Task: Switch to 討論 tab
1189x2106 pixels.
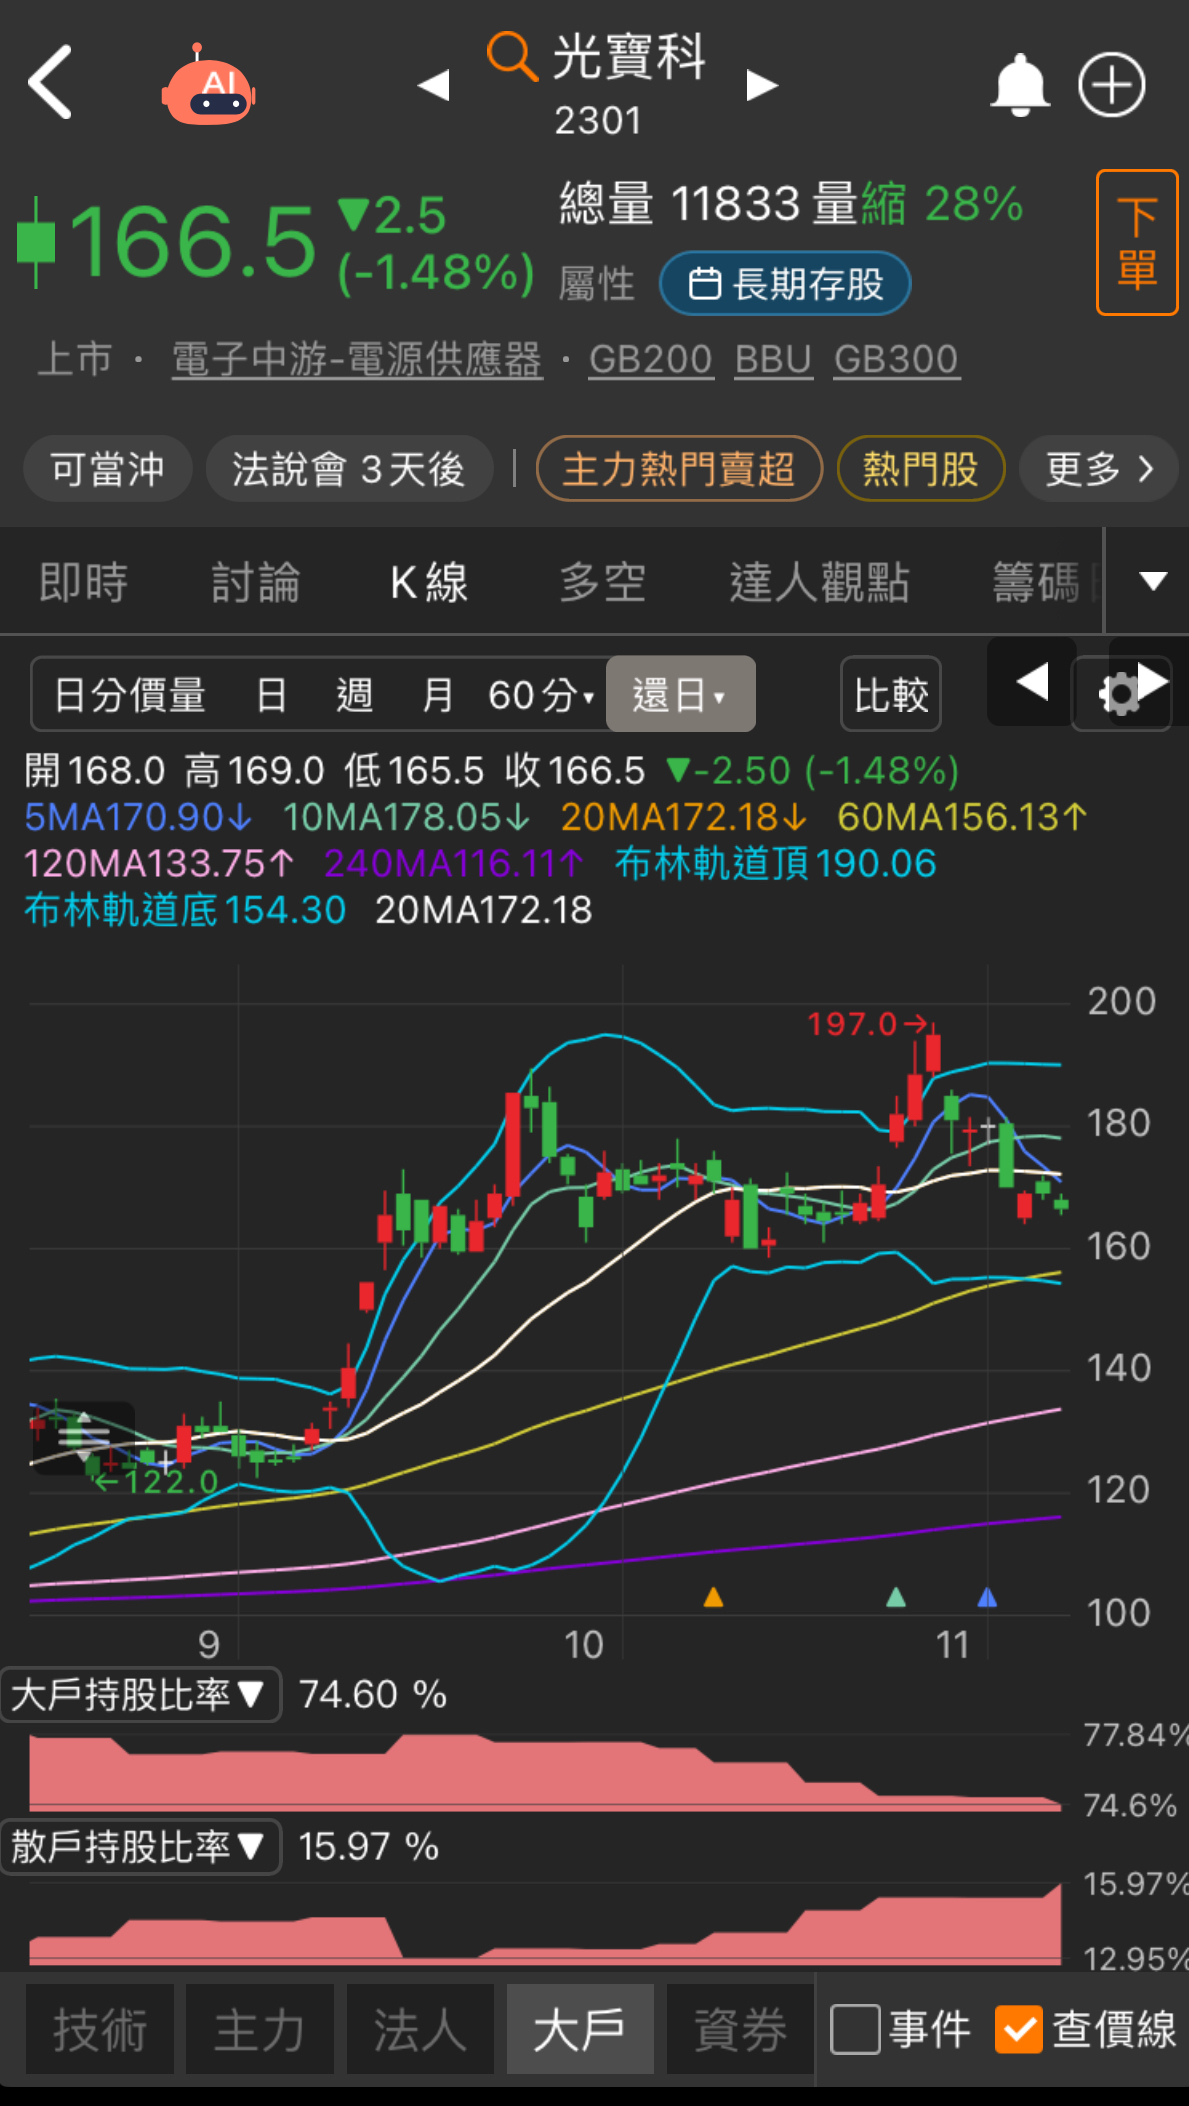Action: point(256,582)
